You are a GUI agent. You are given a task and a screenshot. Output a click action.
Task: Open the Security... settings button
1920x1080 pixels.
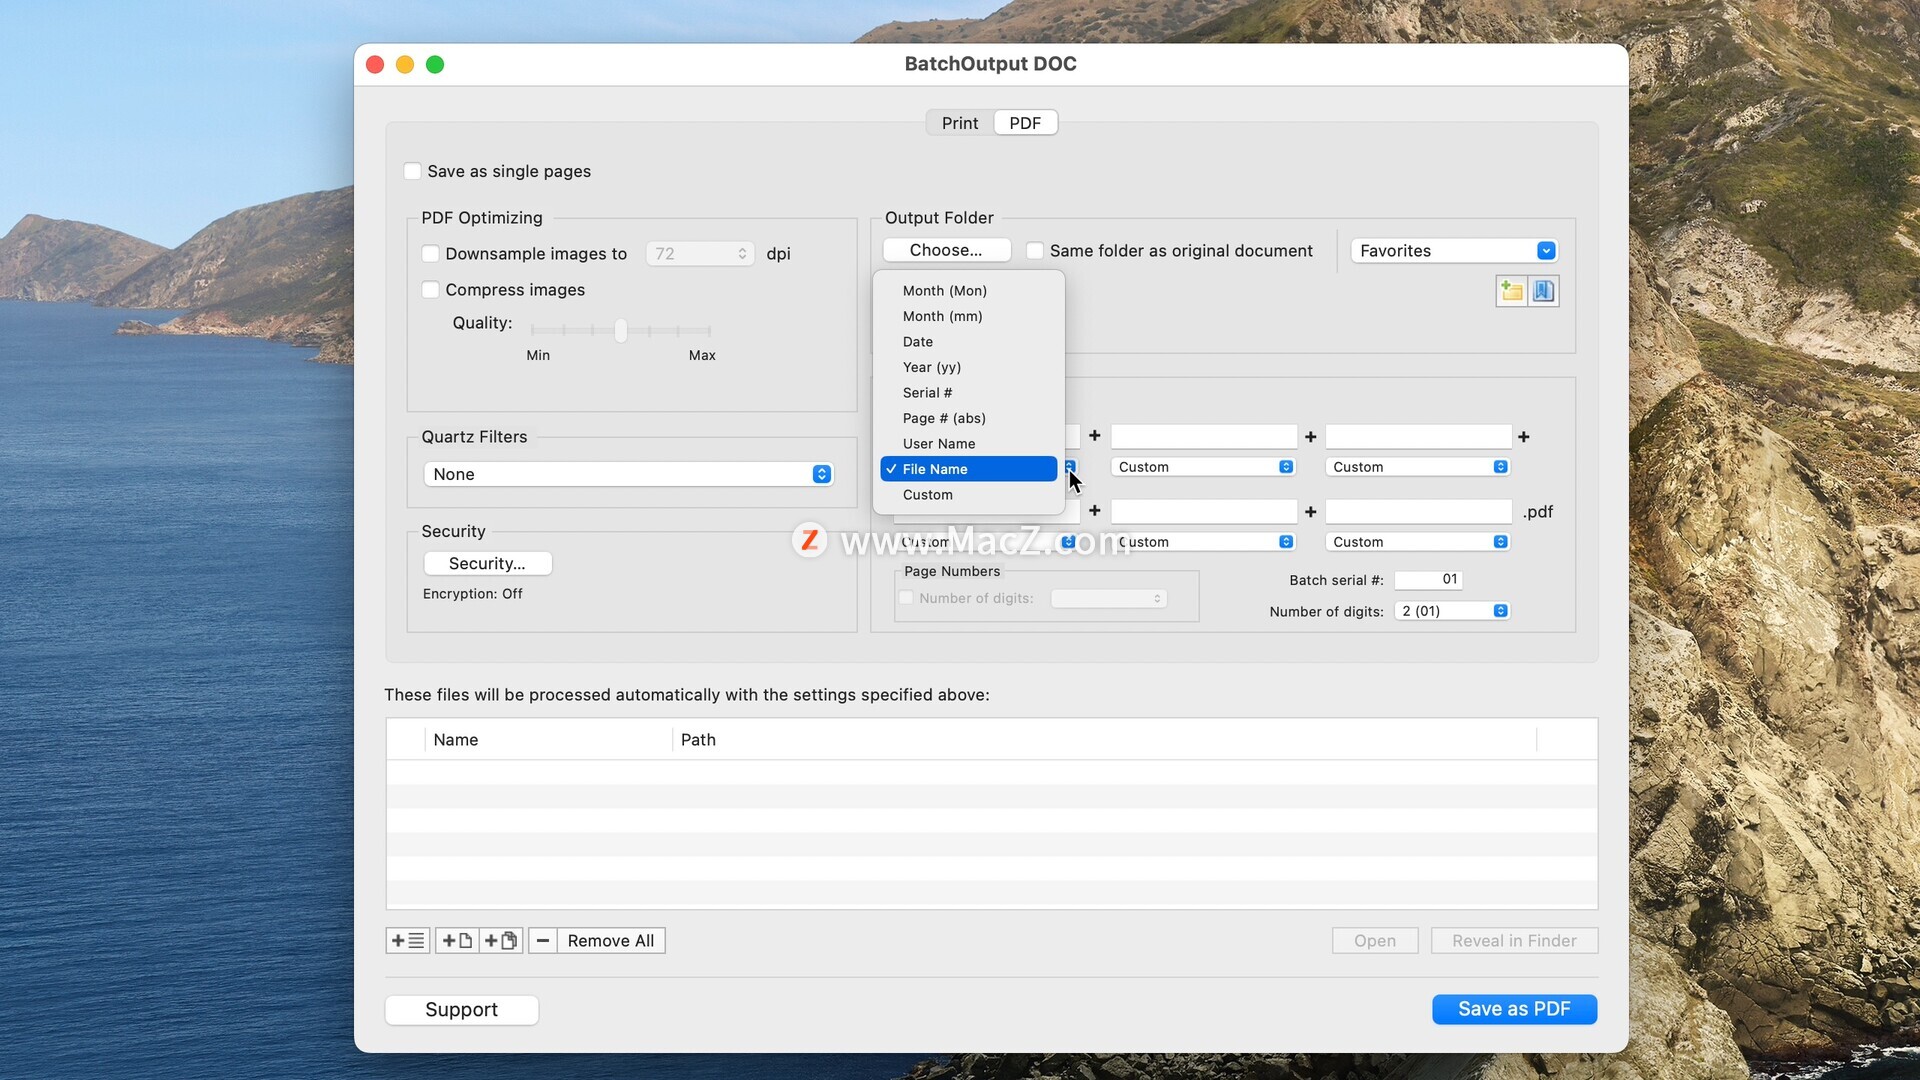coord(487,564)
